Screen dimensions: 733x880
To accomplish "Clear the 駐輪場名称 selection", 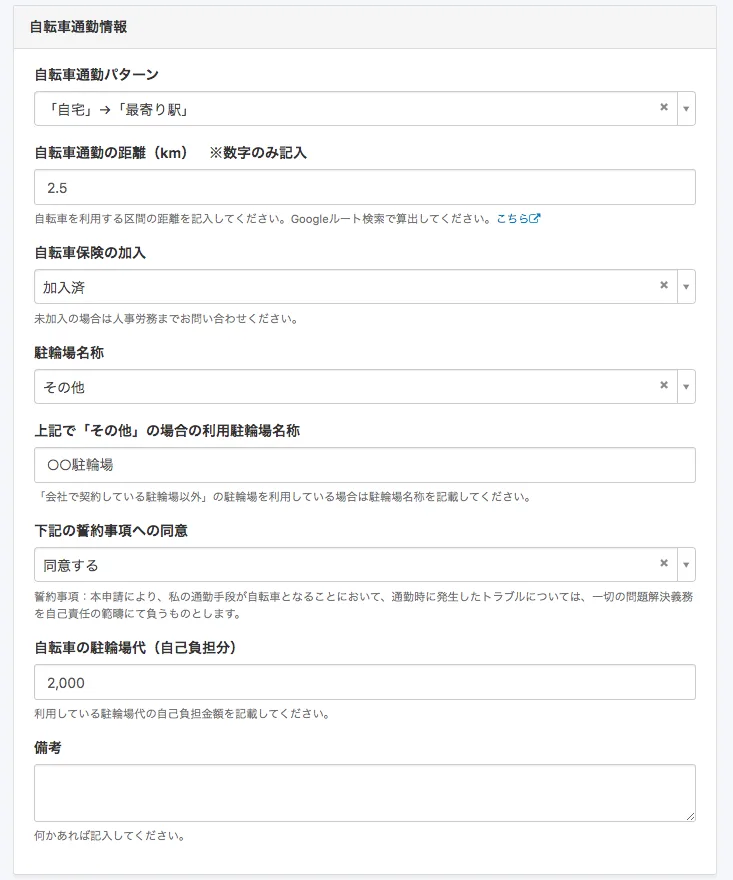I will pyautogui.click(x=663, y=384).
